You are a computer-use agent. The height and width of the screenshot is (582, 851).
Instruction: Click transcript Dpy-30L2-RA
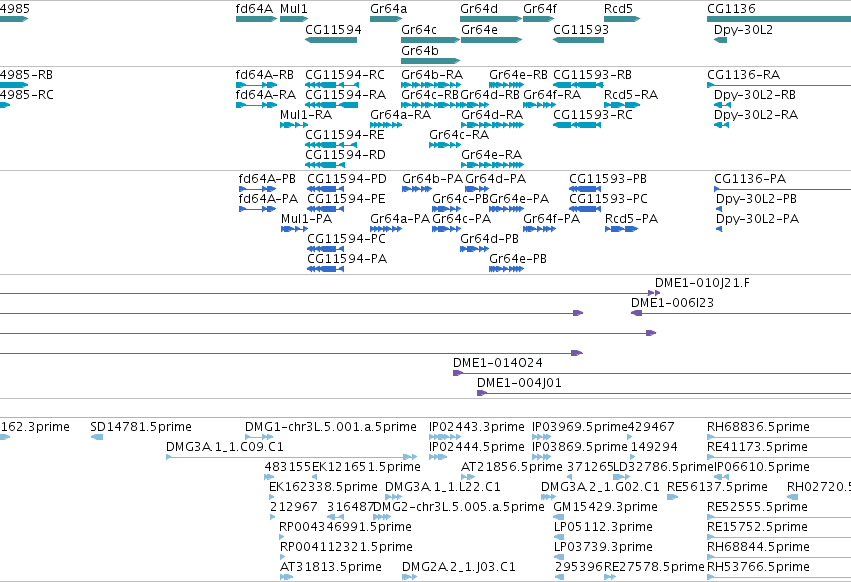coord(721,125)
